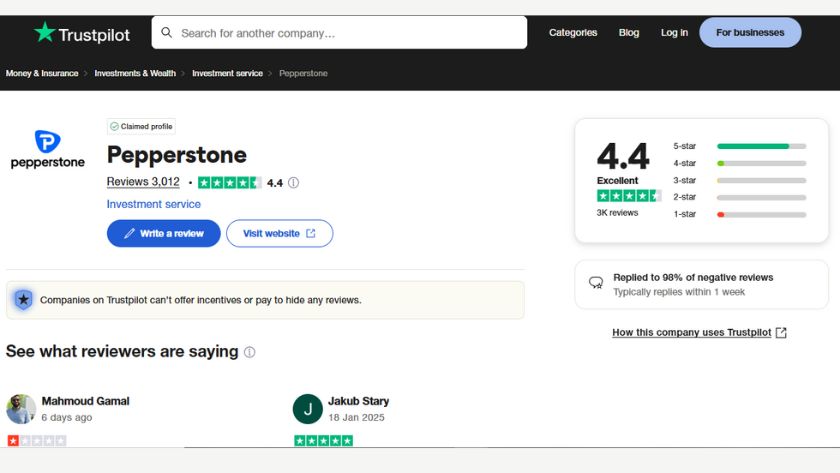Open How this company uses Trustpilot link
840x473 pixels.
point(692,333)
